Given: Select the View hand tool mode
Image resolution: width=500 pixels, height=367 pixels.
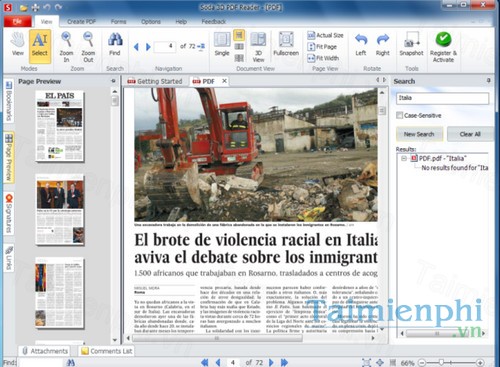Looking at the screenshot, I should coord(18,44).
